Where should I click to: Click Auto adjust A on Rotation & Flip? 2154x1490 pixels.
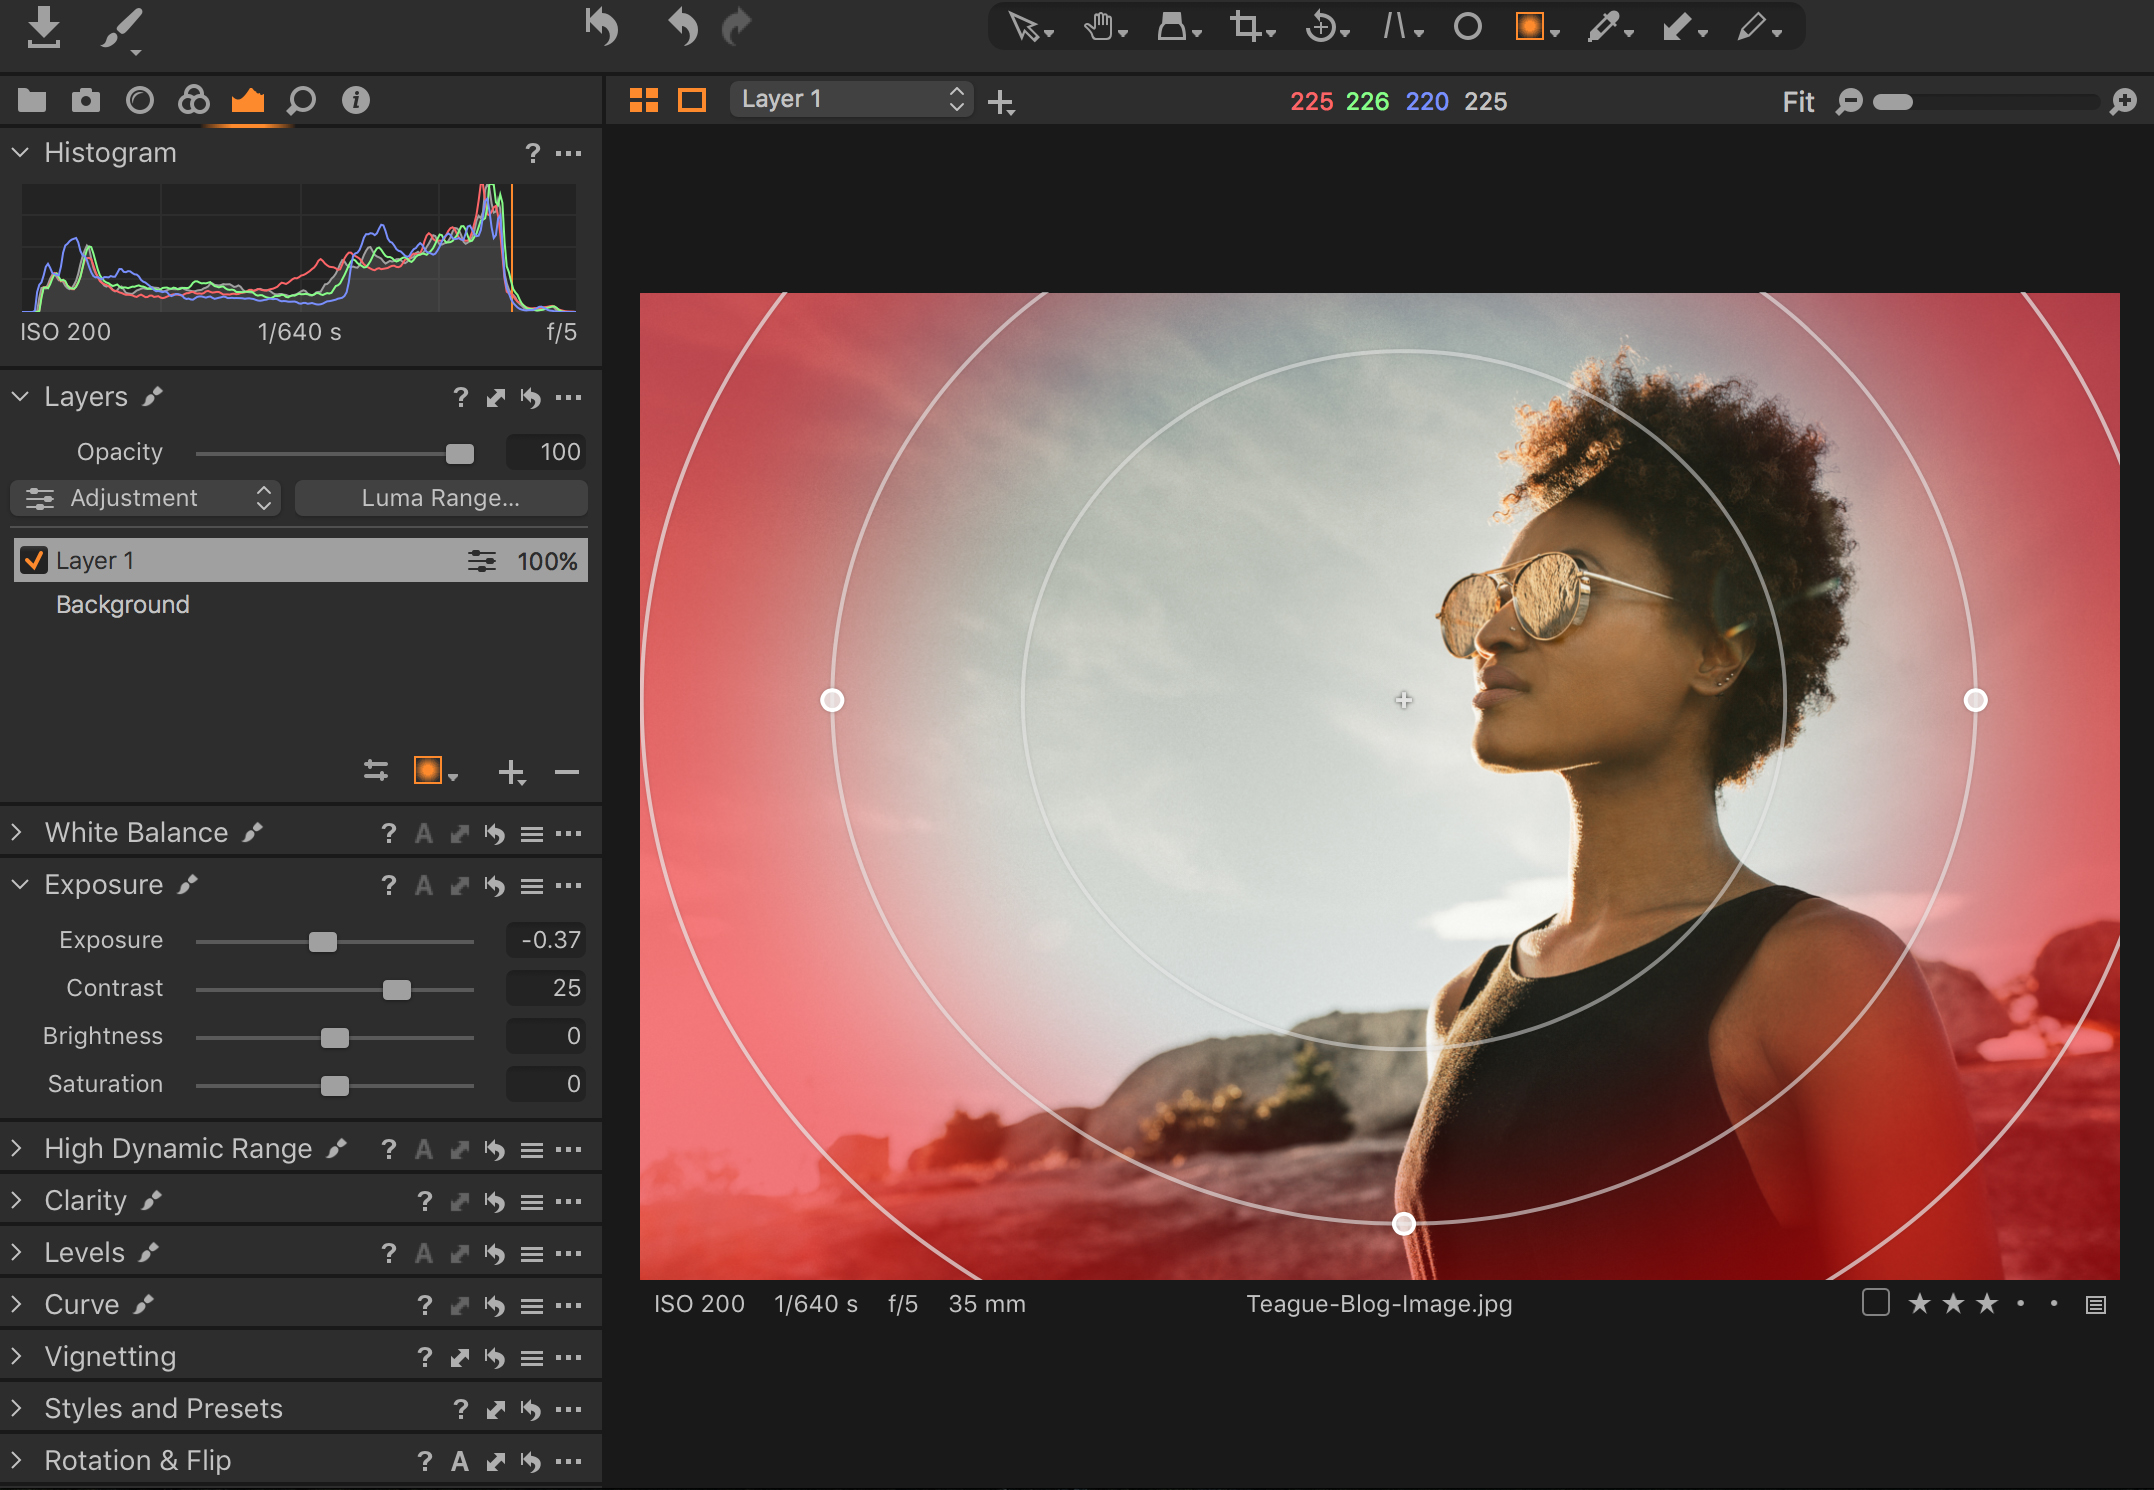459,1461
